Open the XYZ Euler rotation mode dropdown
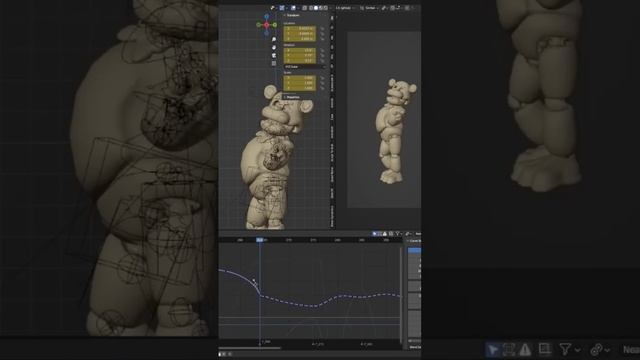 pyautogui.click(x=305, y=67)
